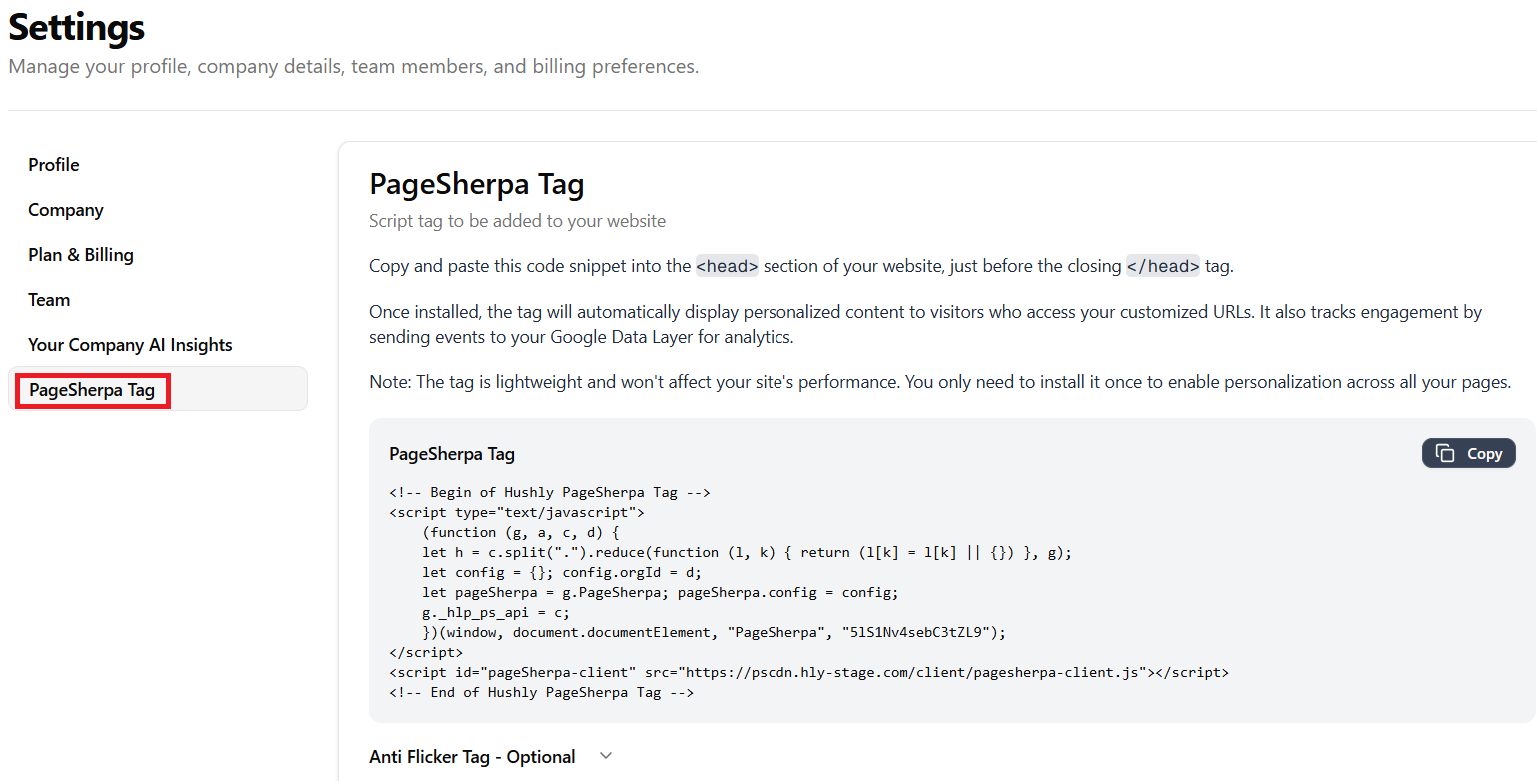The height and width of the screenshot is (781, 1537).
Task: Open the Company settings section
Action: click(x=66, y=210)
